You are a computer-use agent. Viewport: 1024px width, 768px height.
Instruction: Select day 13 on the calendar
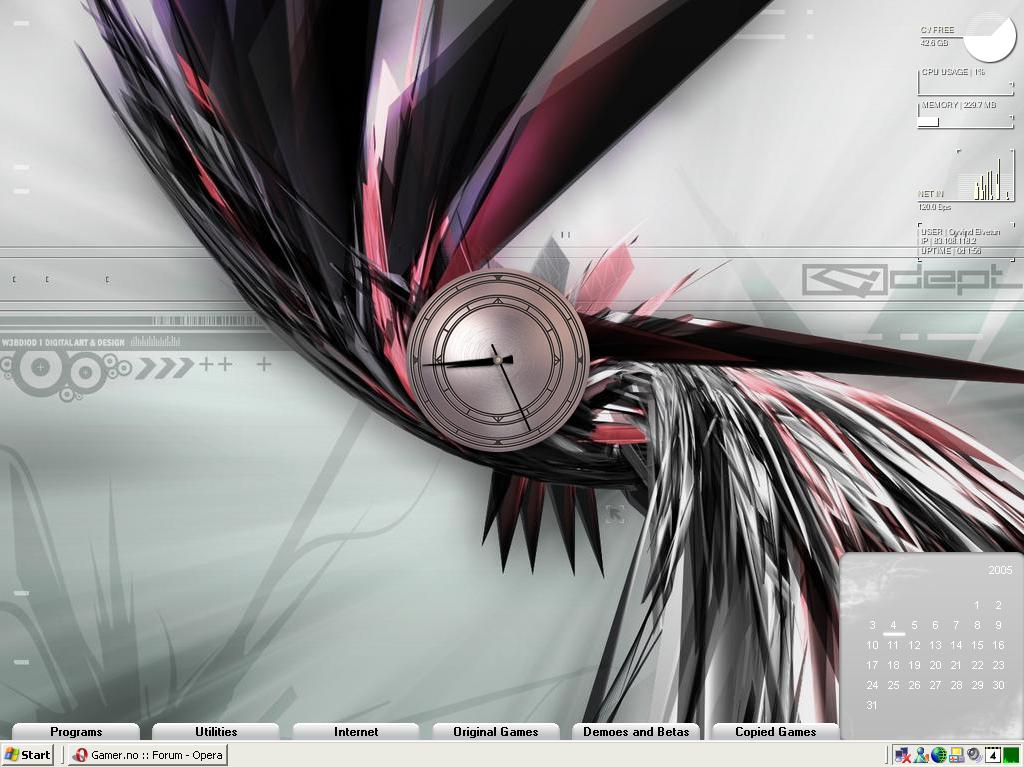coord(935,645)
